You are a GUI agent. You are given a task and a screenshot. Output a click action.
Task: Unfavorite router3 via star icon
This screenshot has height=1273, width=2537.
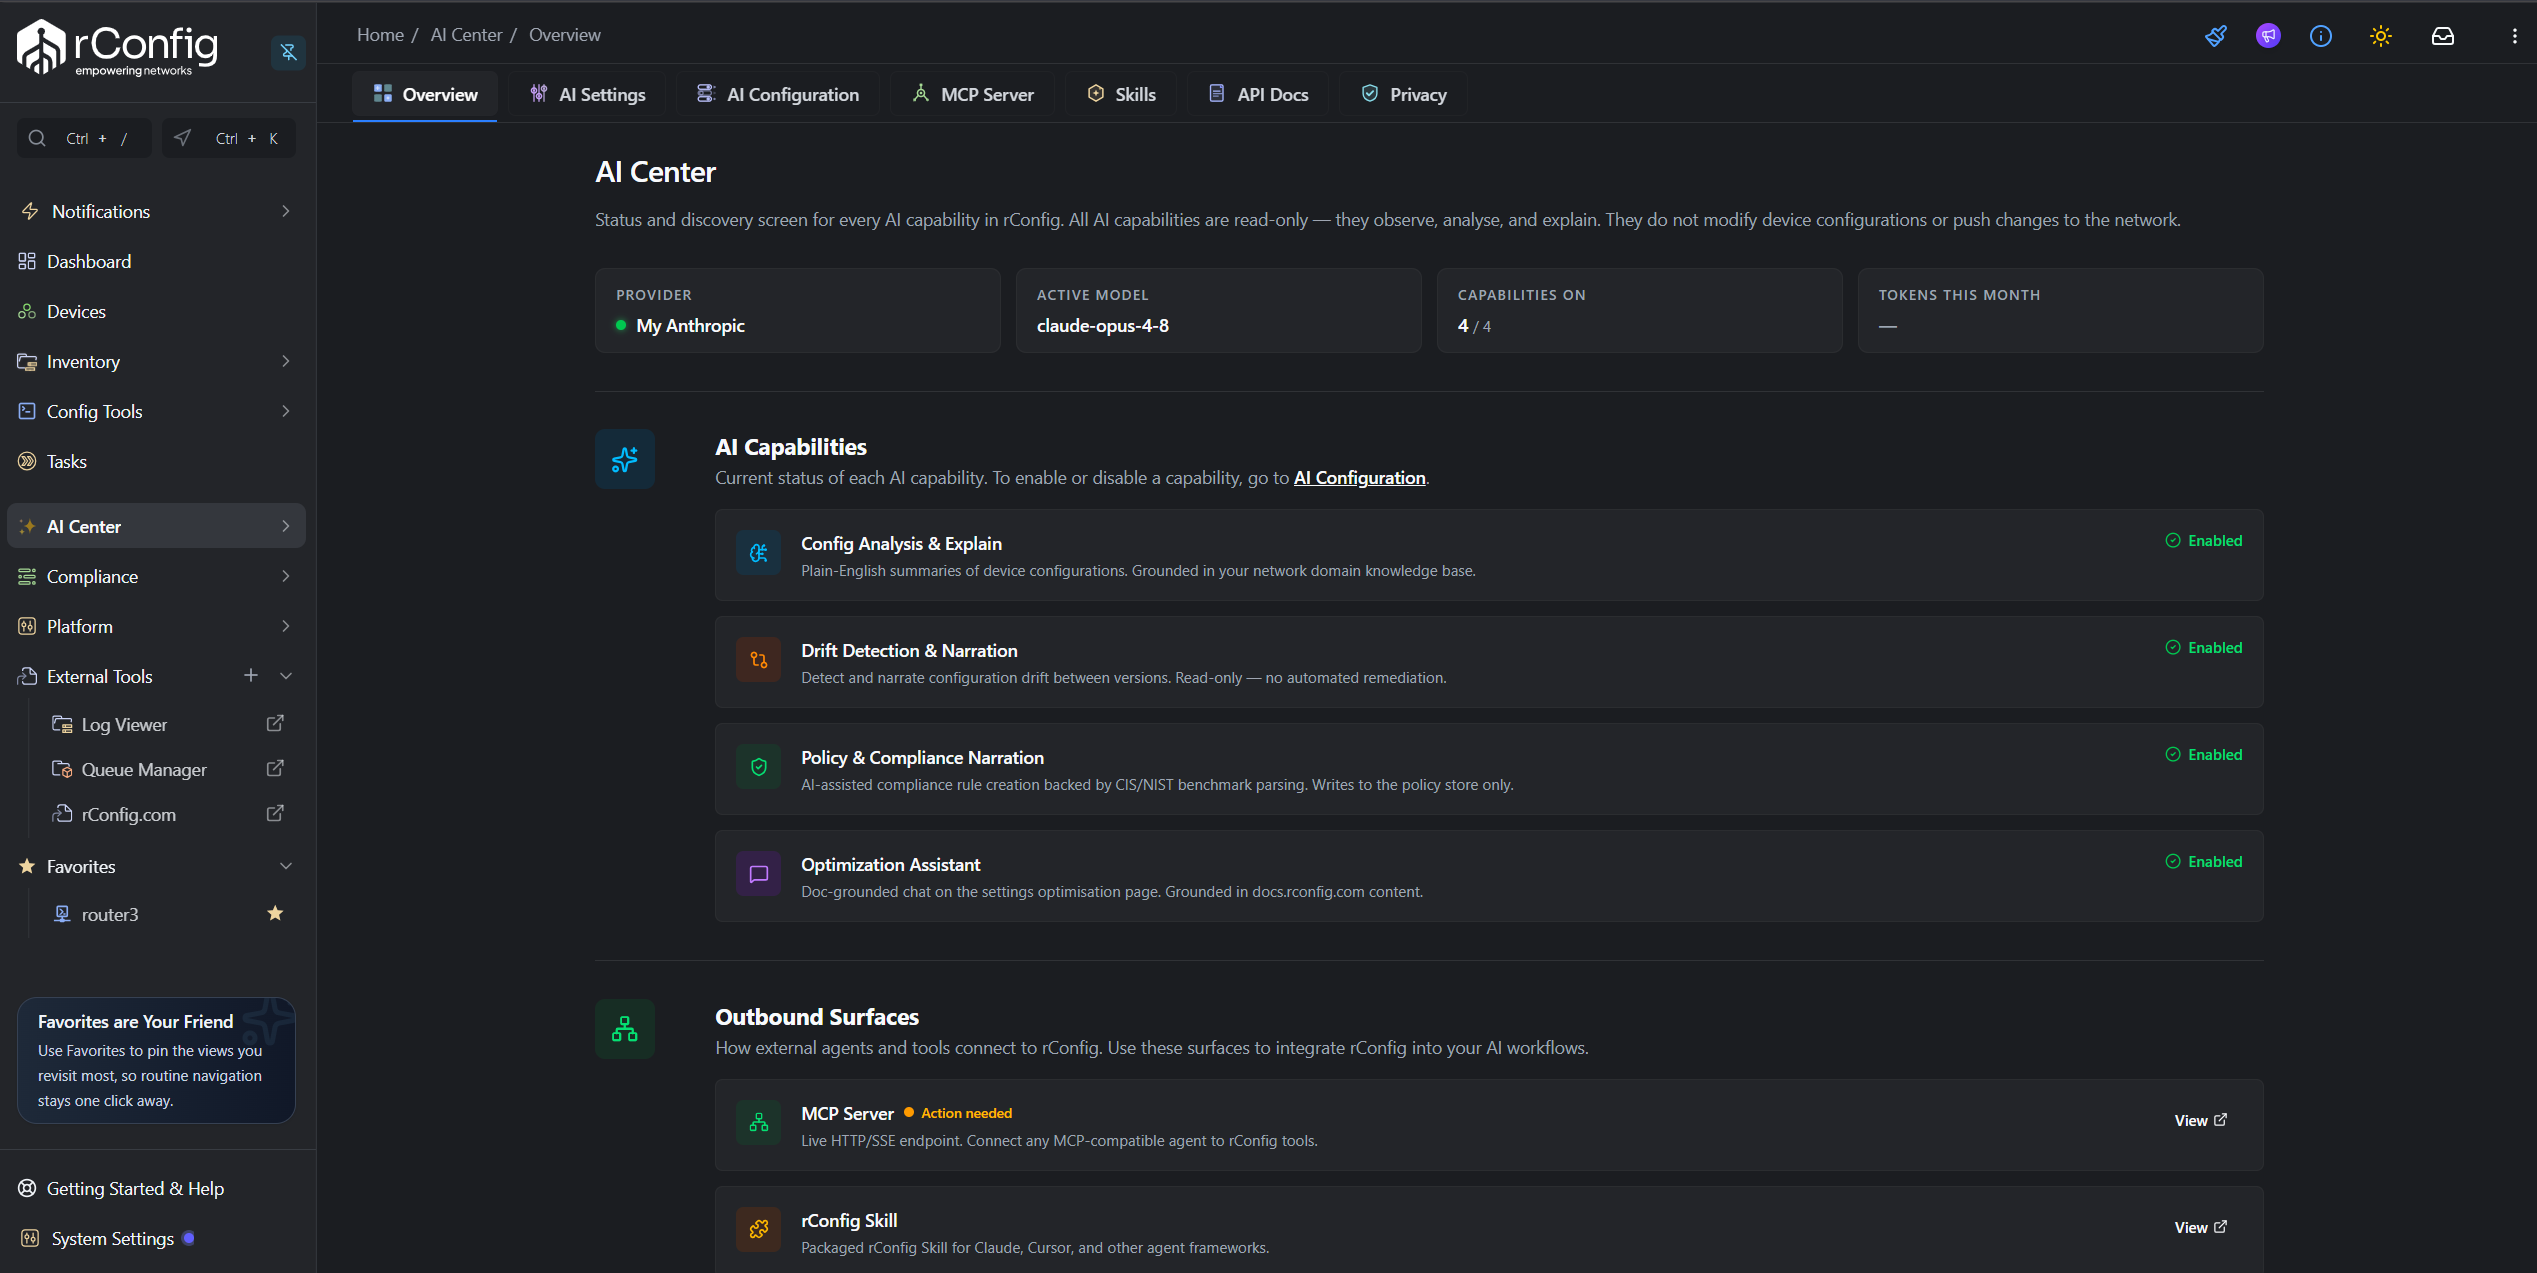275,913
